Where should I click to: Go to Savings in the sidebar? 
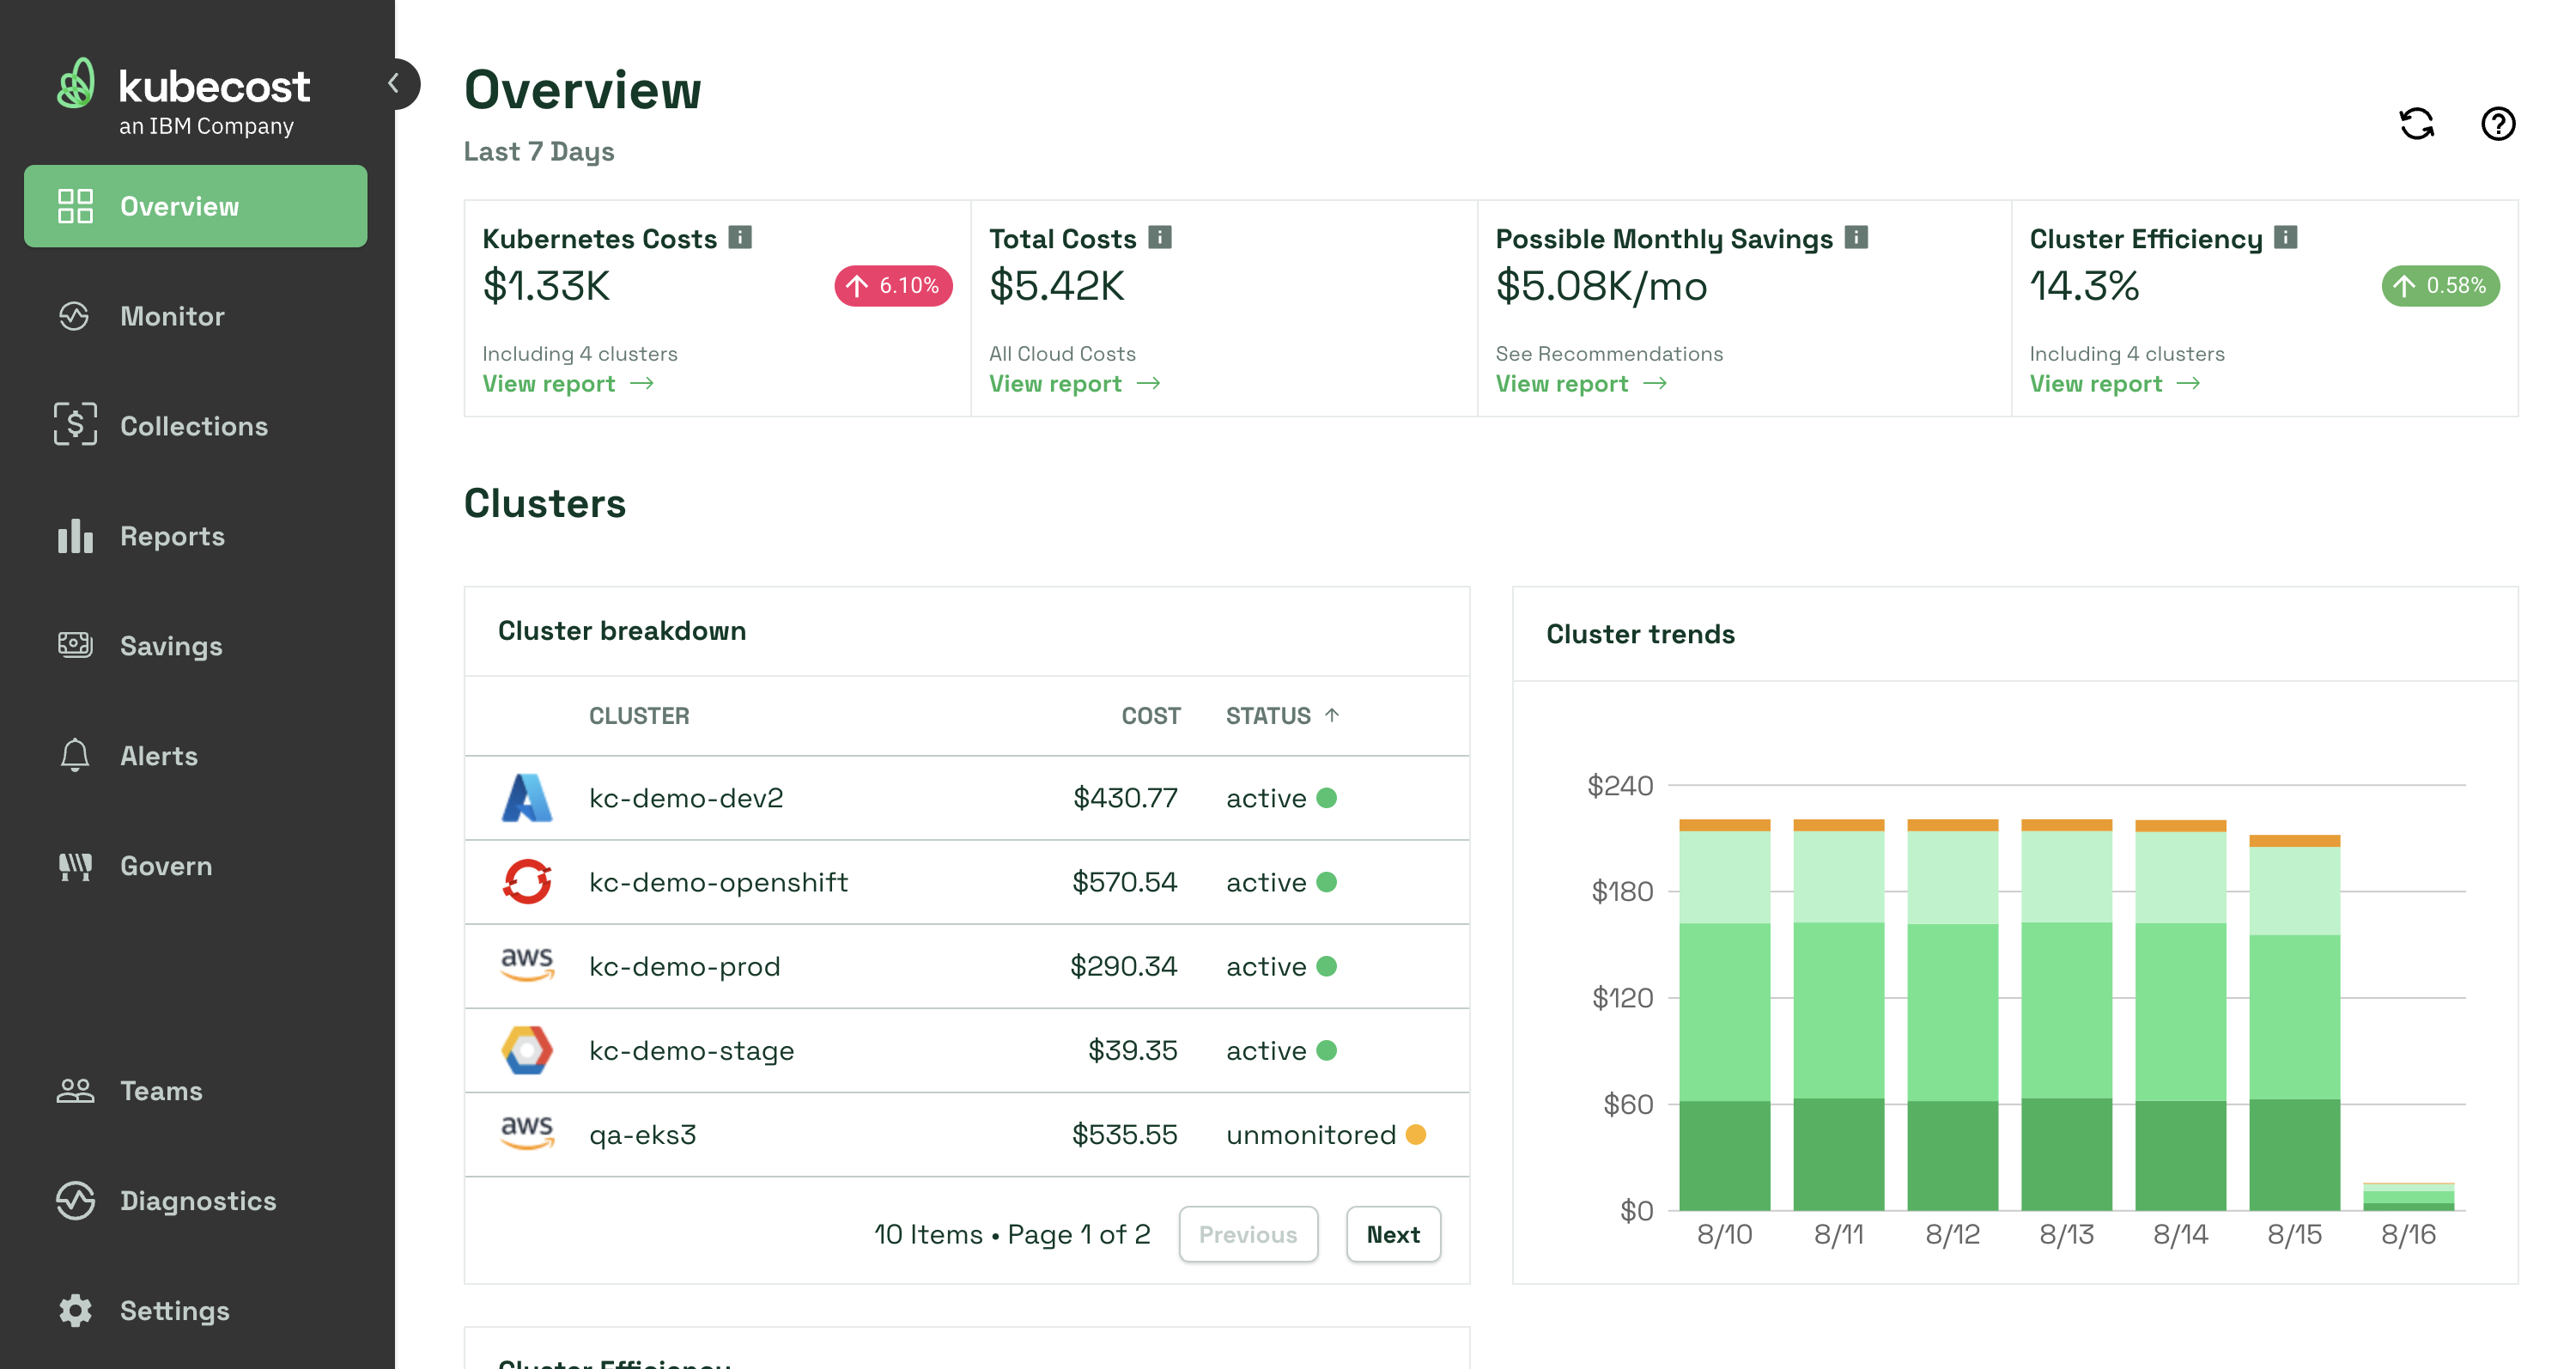(171, 646)
